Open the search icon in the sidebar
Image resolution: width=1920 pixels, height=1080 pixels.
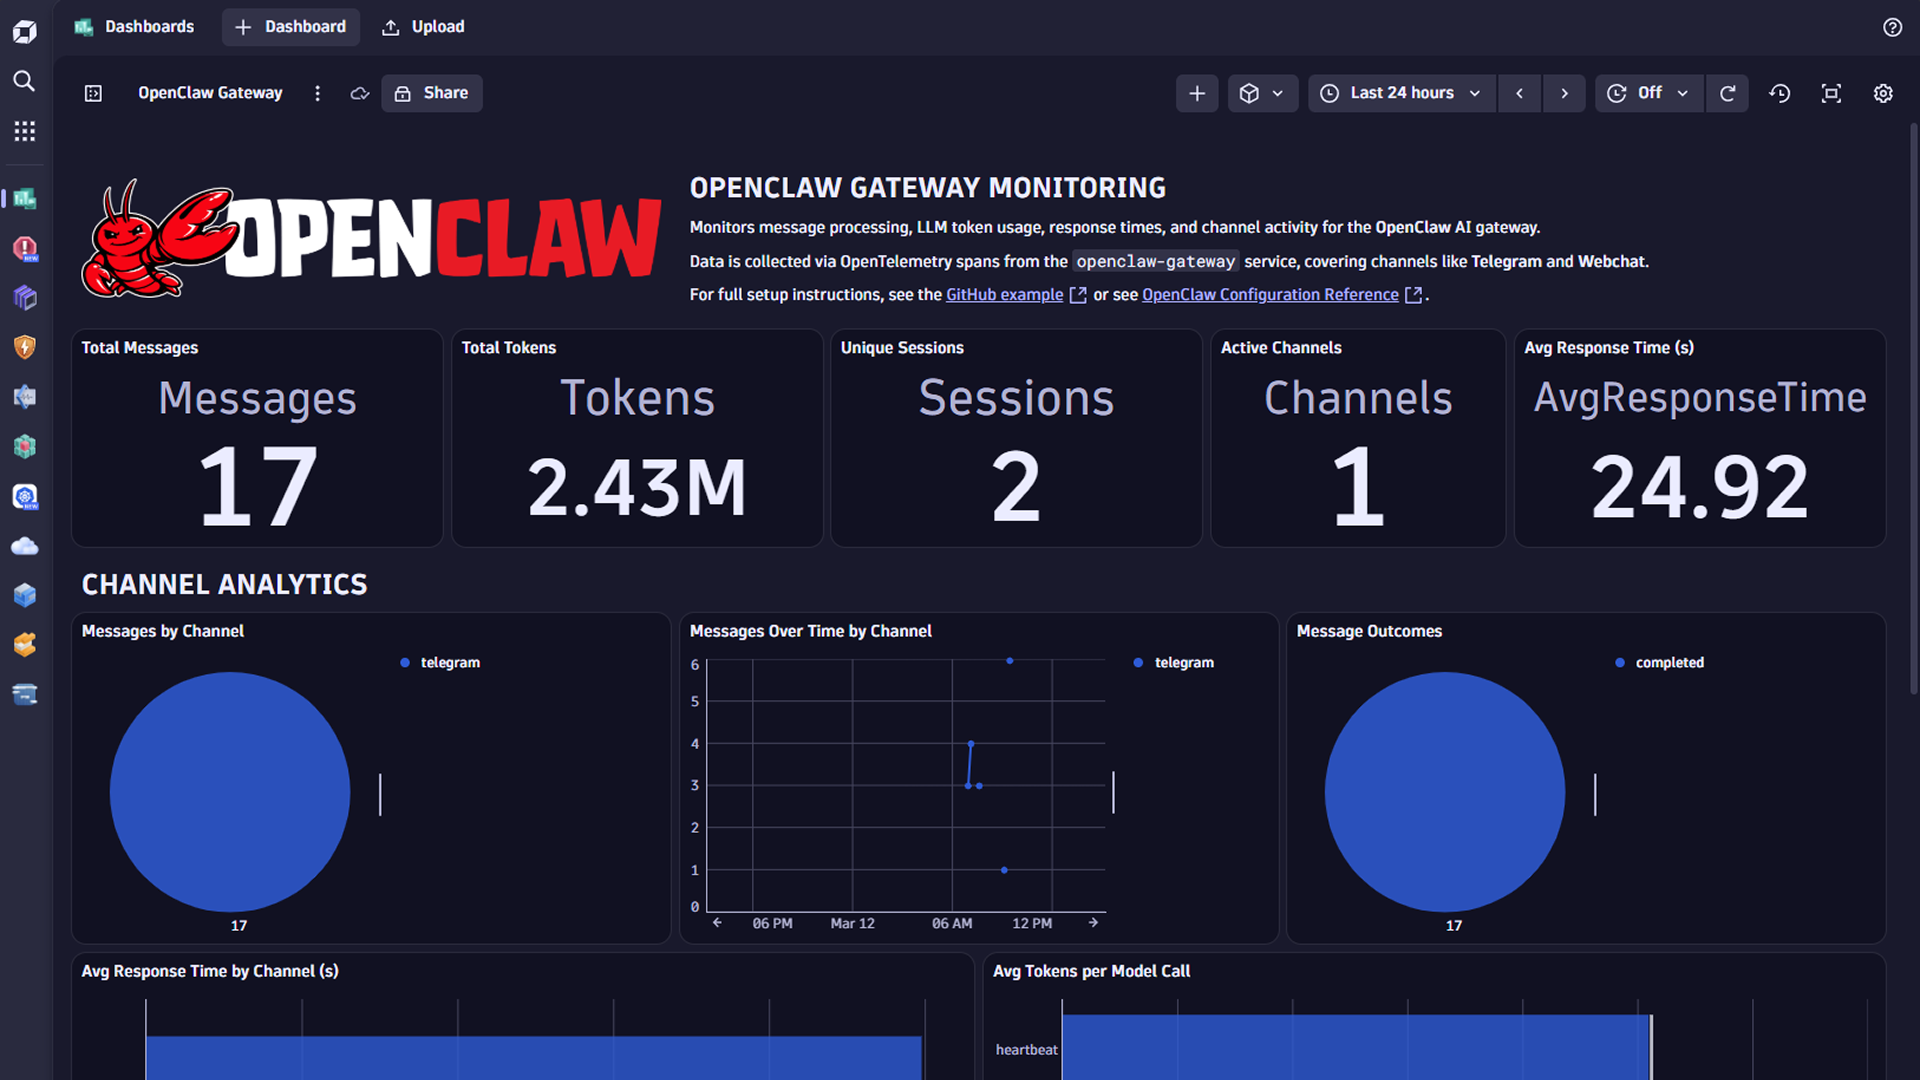click(x=25, y=81)
